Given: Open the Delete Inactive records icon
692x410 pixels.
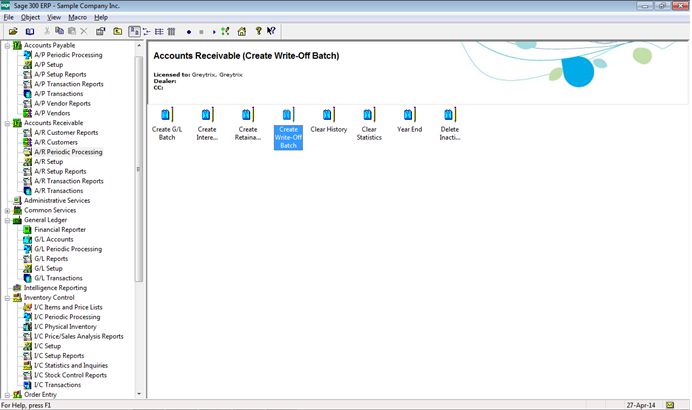Looking at the screenshot, I should click(x=449, y=124).
